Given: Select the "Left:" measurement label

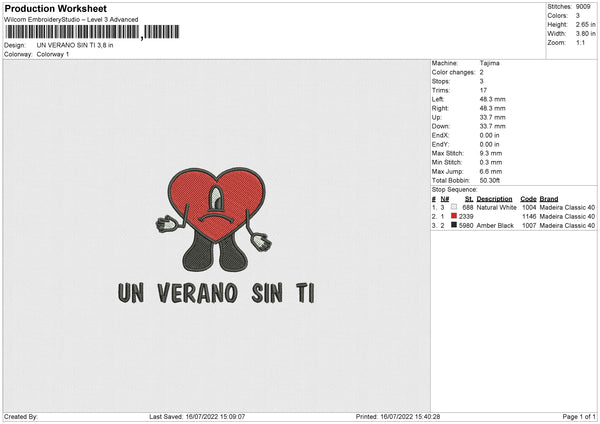Looking at the screenshot, I should (438, 99).
